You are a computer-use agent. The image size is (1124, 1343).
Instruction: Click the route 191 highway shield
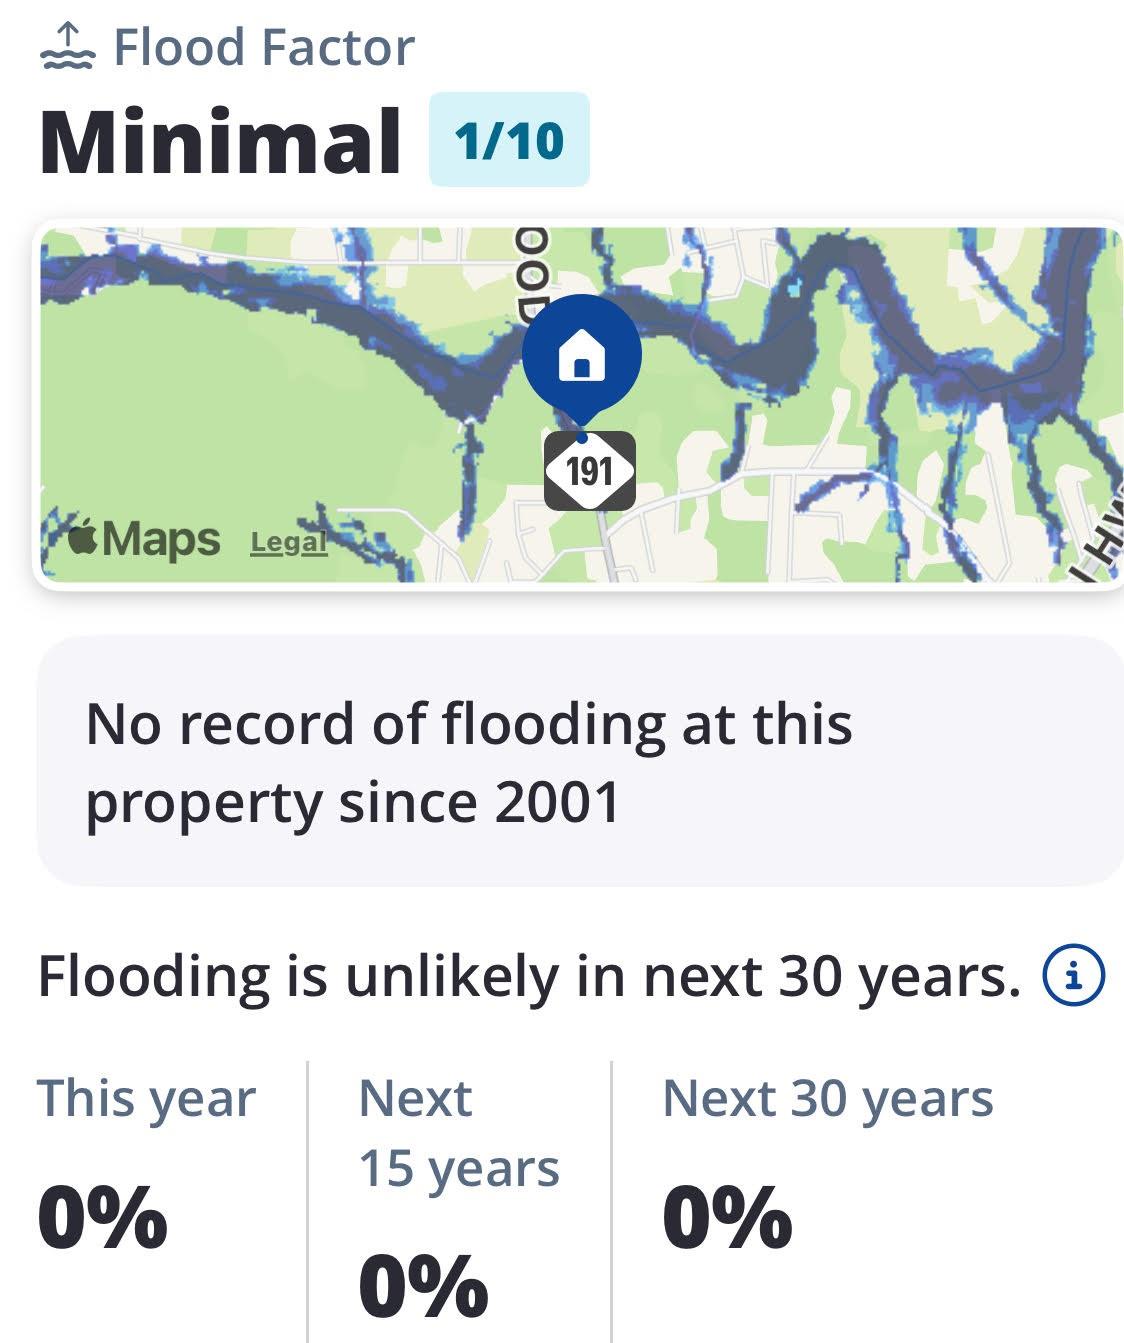click(x=589, y=470)
